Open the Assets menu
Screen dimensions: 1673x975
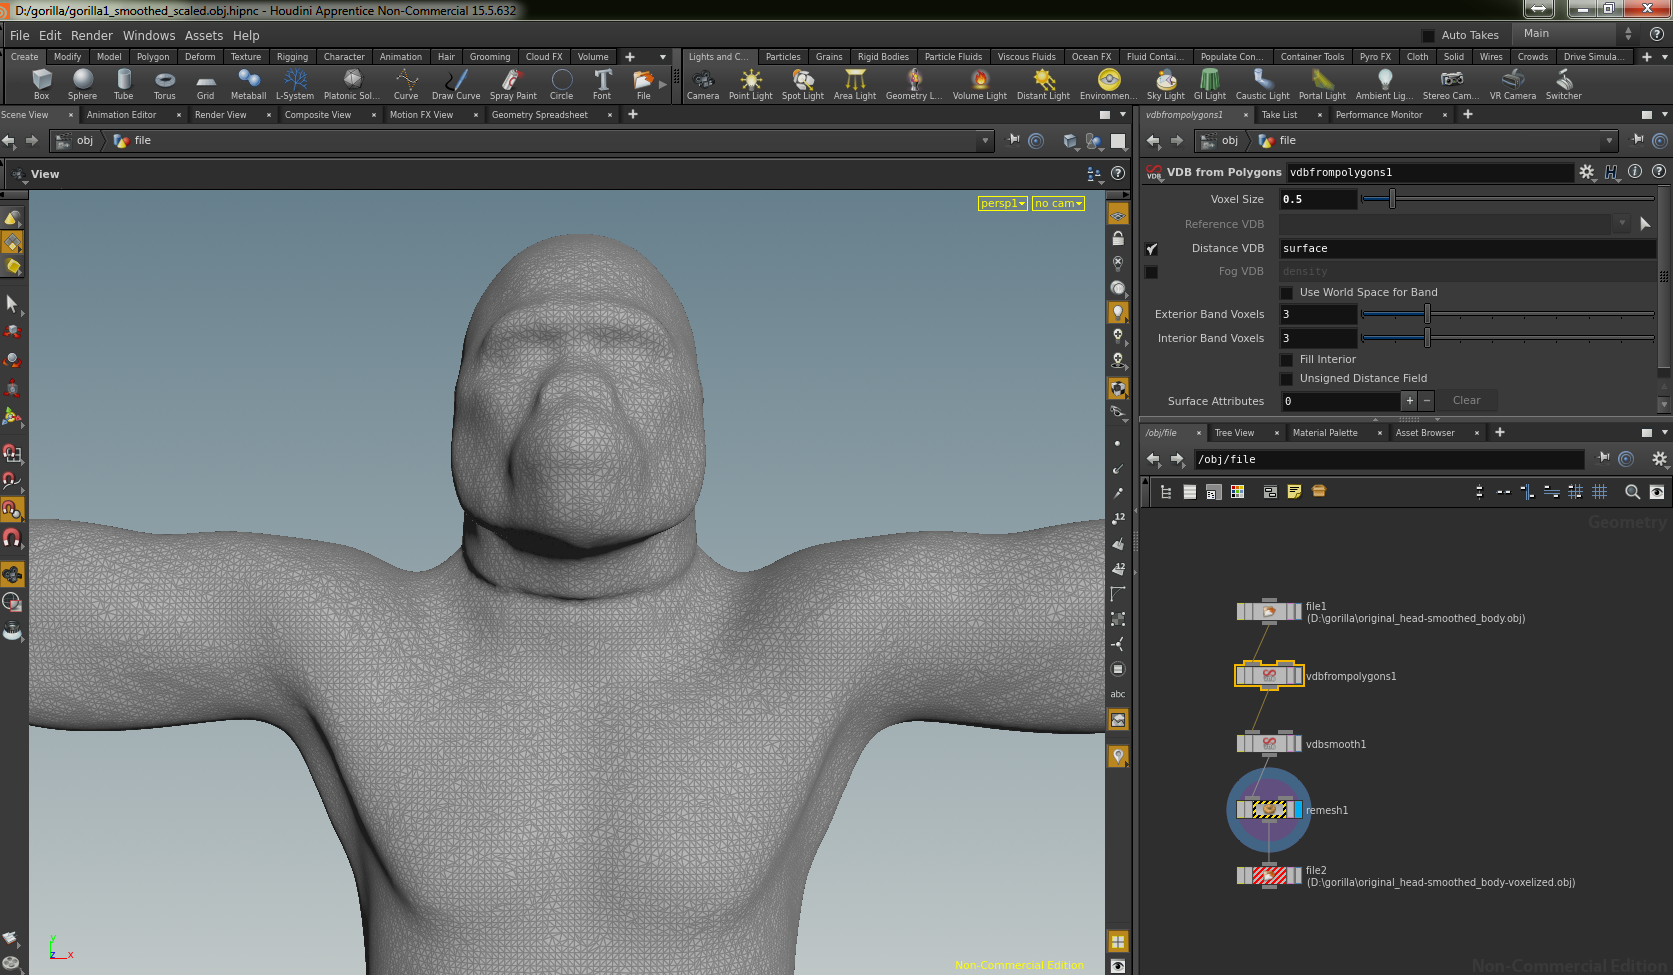click(204, 35)
